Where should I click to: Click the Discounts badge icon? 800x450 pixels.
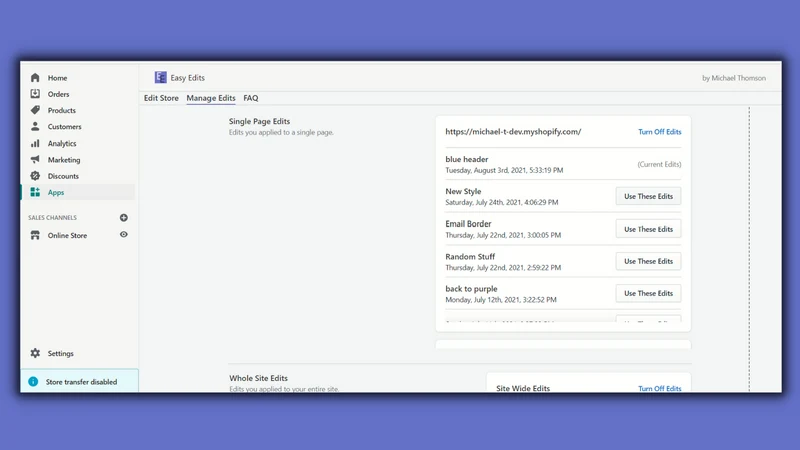click(35, 176)
